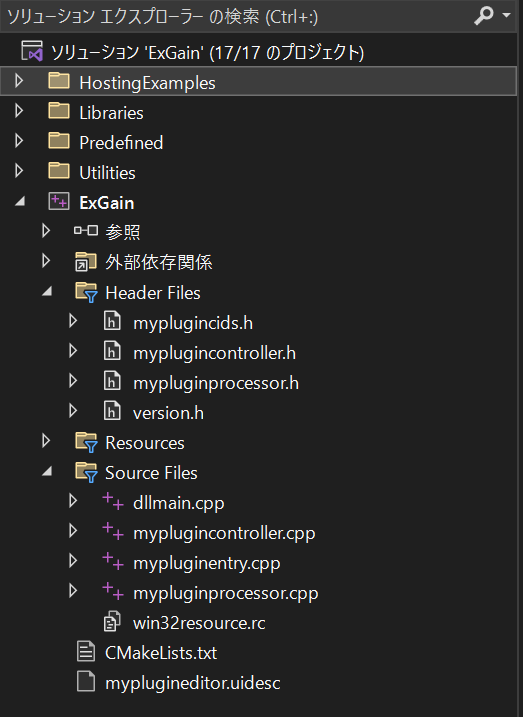
Task: Click the version.h header icon
Action: 112,411
